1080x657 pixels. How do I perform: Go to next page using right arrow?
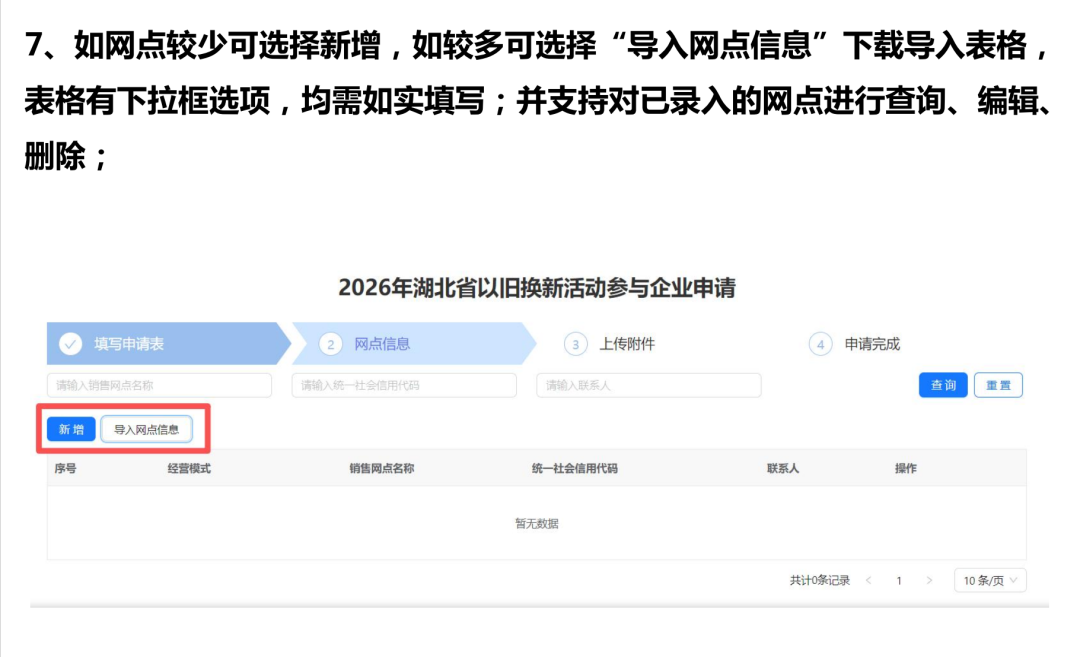[929, 580]
